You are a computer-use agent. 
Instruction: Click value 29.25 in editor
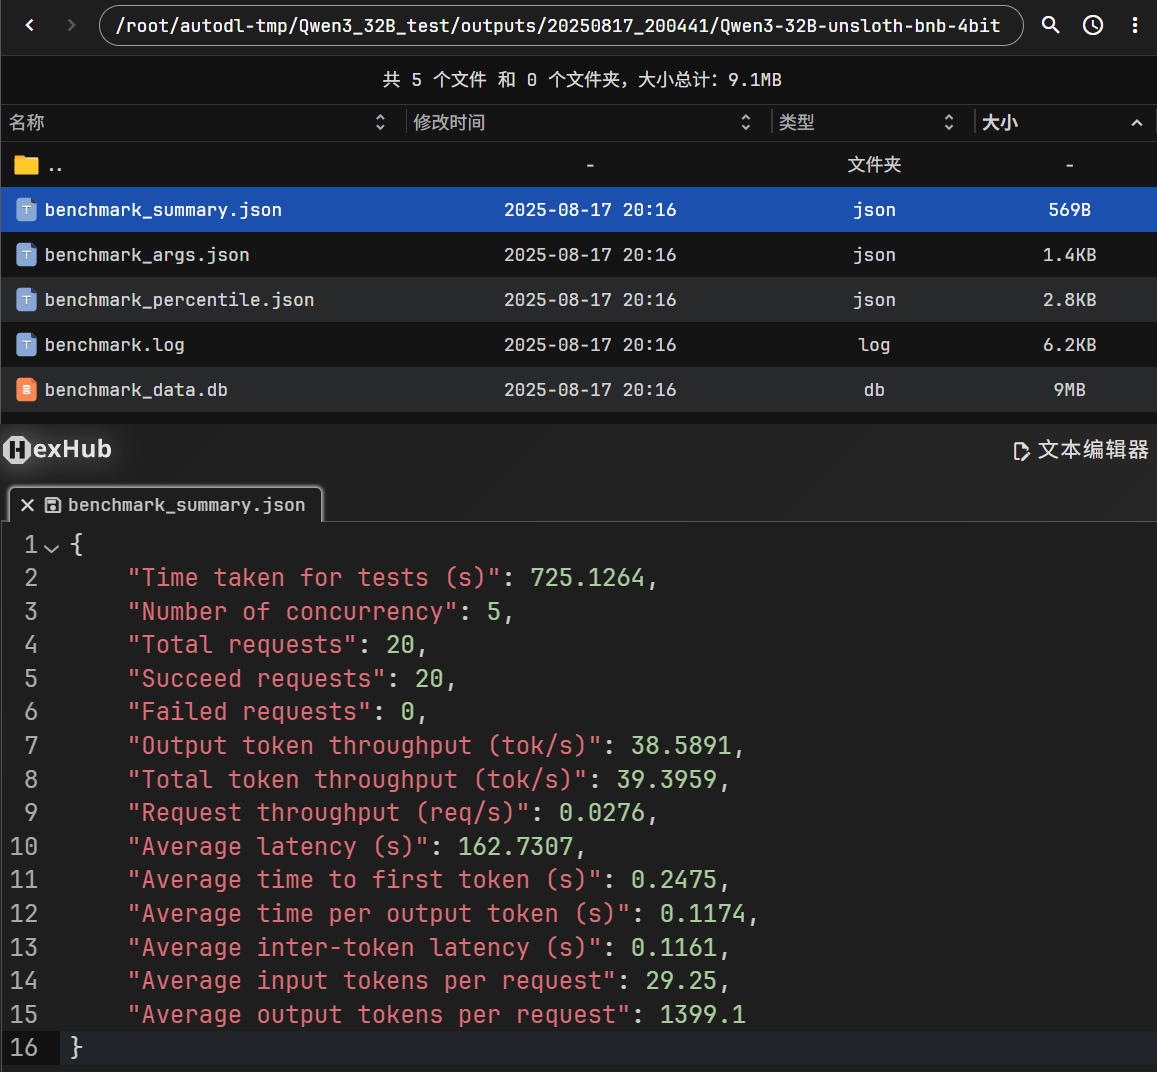pyautogui.click(x=681, y=981)
